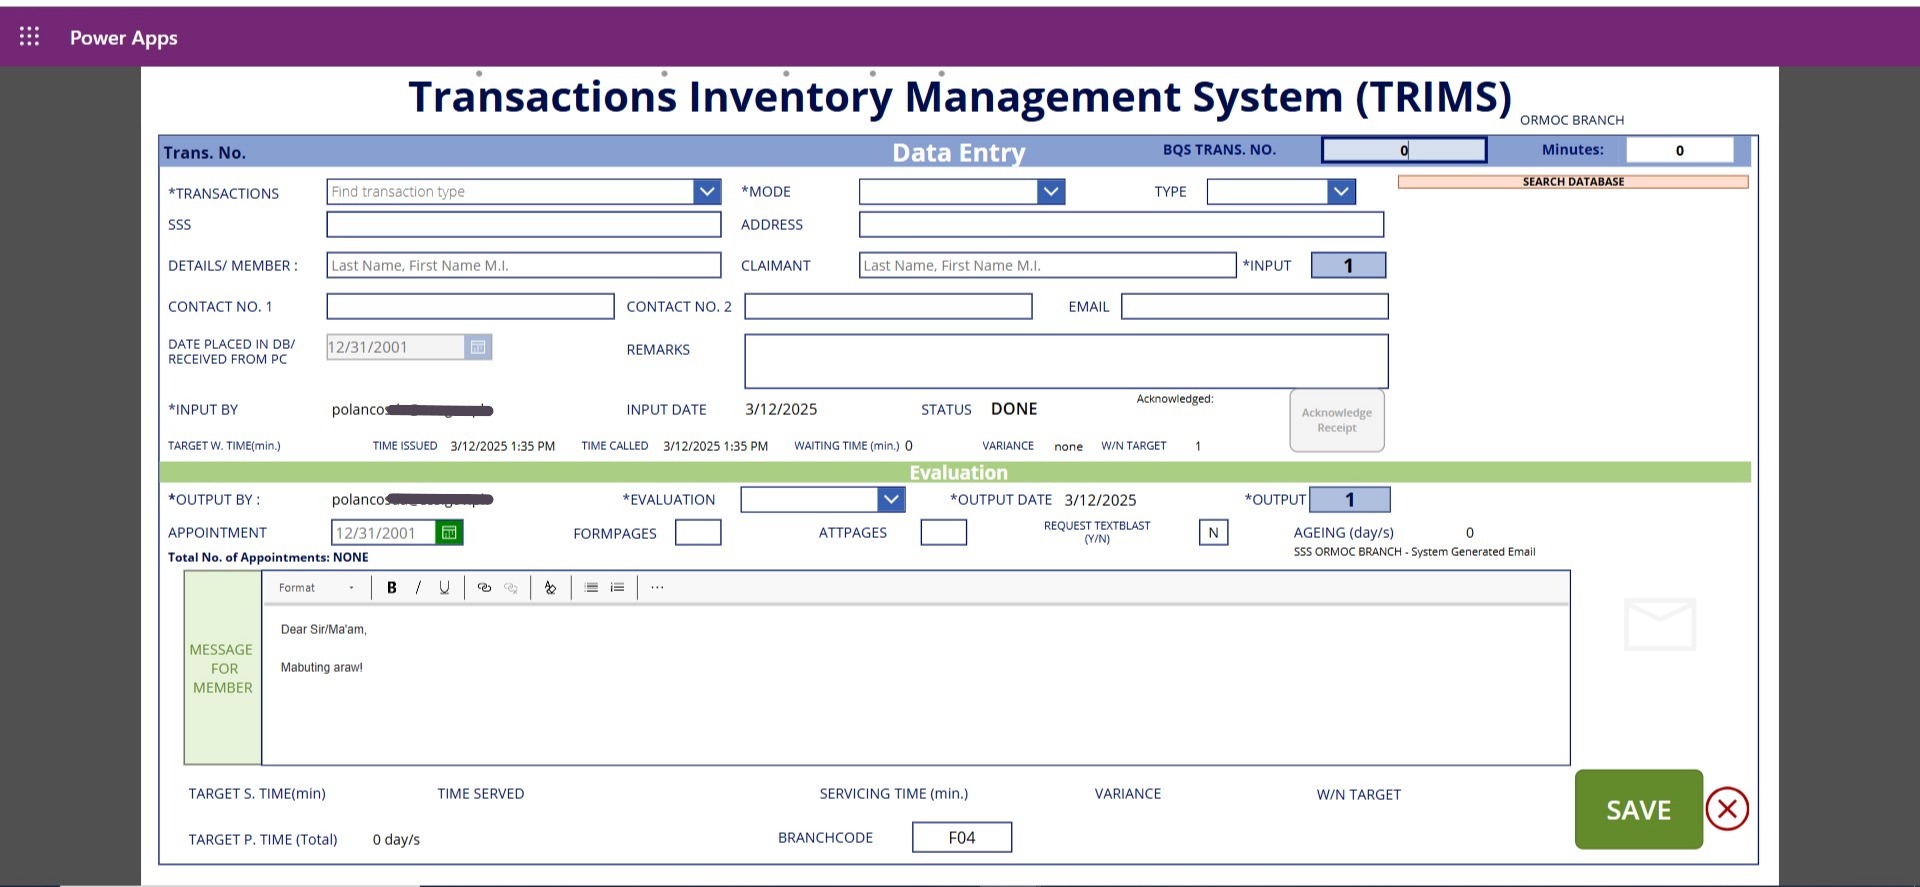Screen dimensions: 1920x887
Task: Open the Format dropdown in editor toolbar
Action: (x=316, y=588)
